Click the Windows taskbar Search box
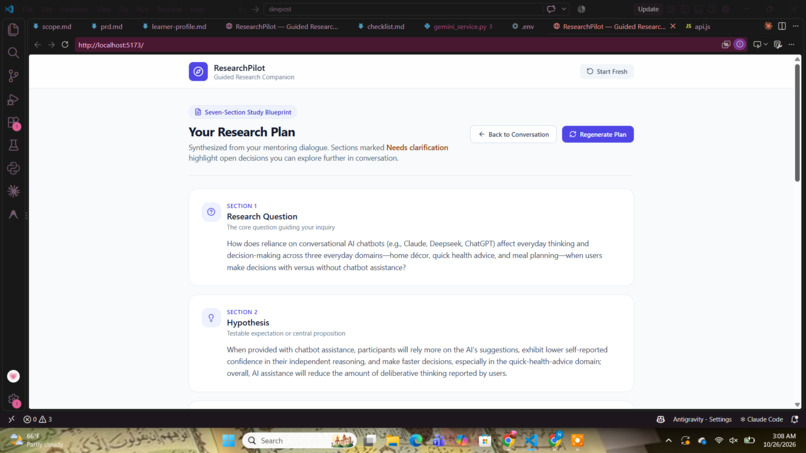Viewport: 806px width, 453px height. tap(299, 441)
